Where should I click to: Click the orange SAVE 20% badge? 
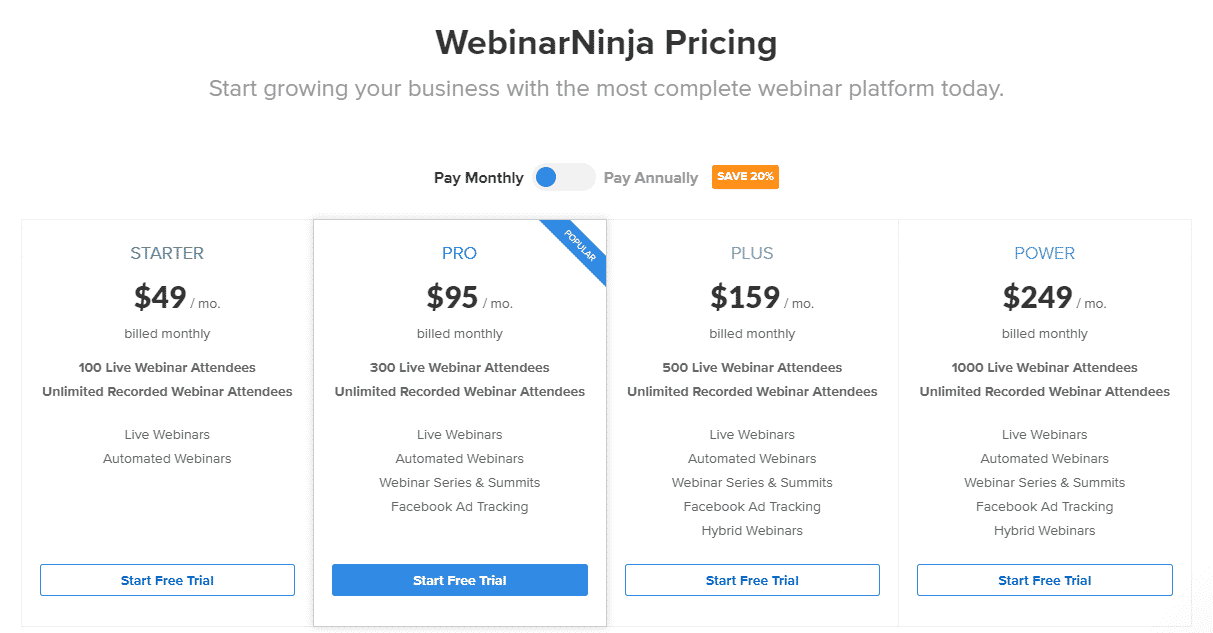[745, 177]
